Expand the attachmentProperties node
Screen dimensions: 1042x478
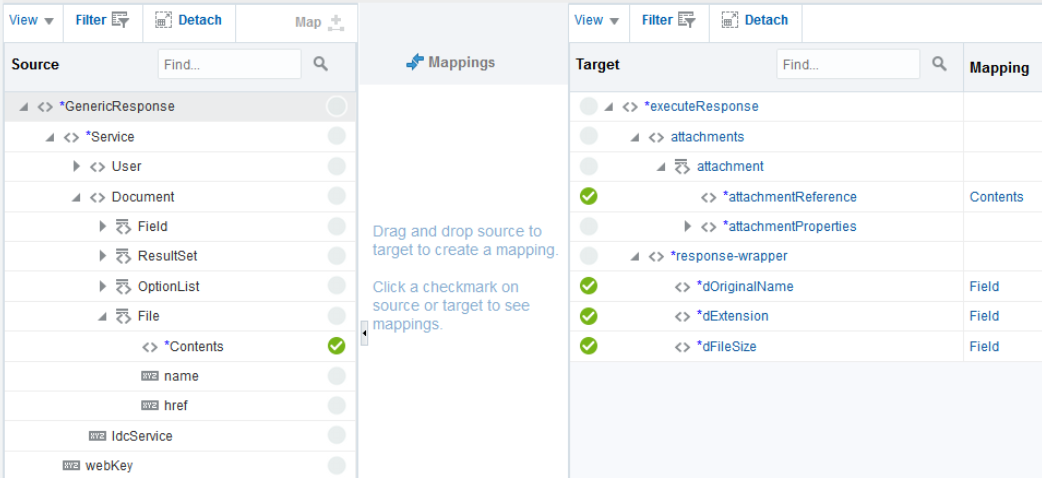point(687,226)
